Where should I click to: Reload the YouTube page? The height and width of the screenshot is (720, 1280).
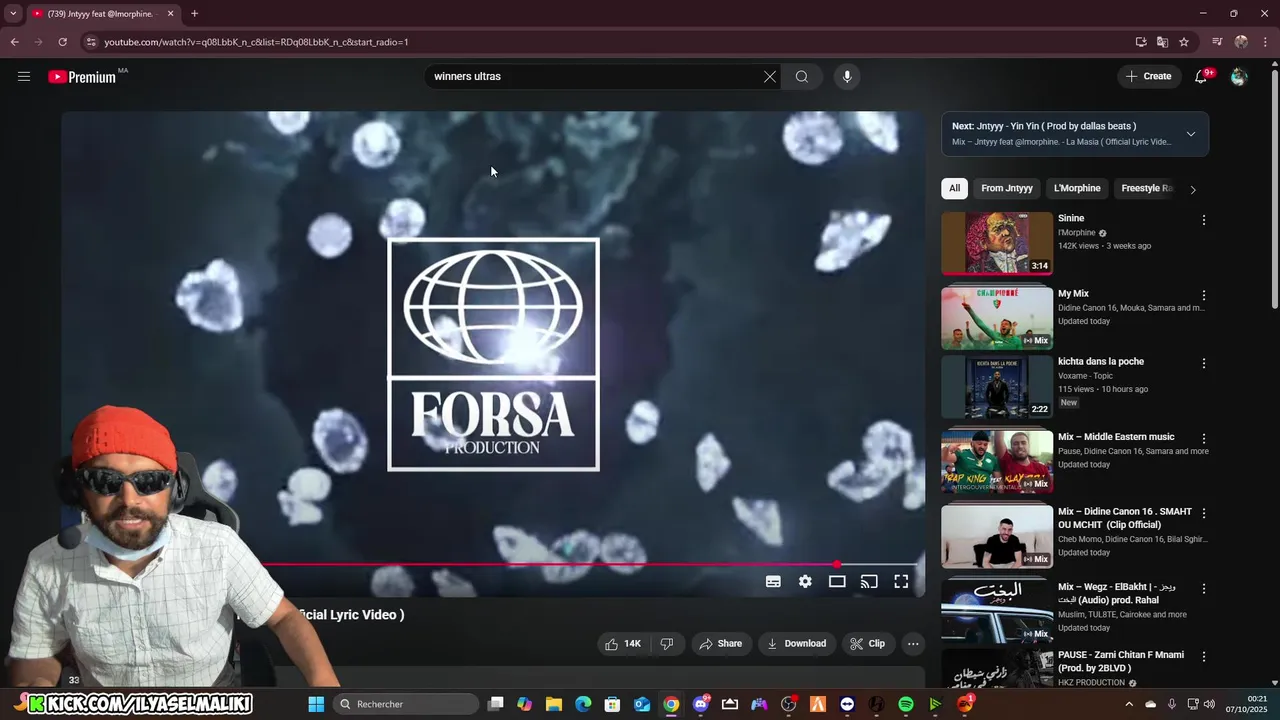62,42
